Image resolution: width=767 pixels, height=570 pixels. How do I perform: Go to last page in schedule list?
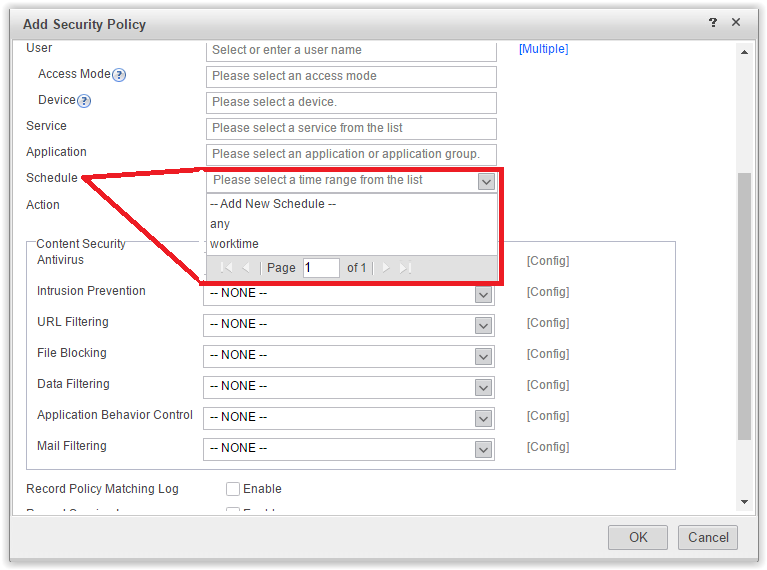[405, 268]
